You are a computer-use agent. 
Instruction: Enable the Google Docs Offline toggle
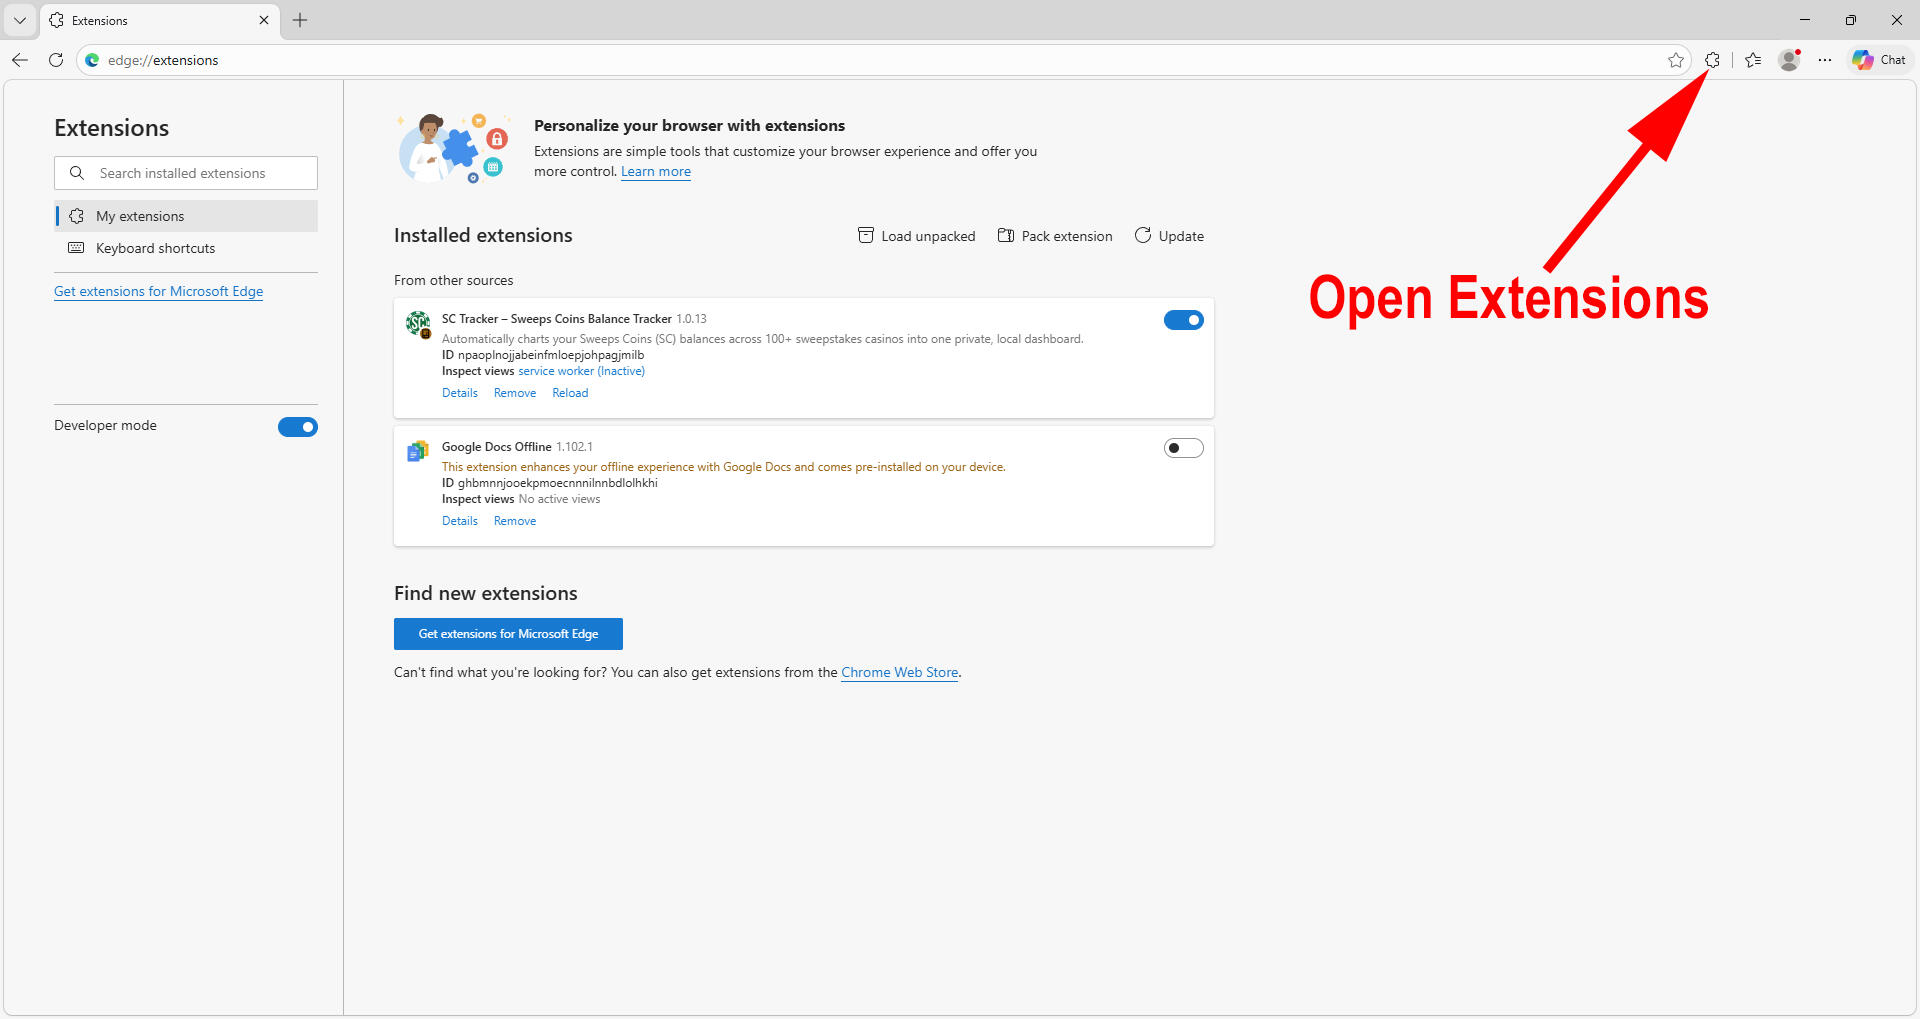(1183, 448)
